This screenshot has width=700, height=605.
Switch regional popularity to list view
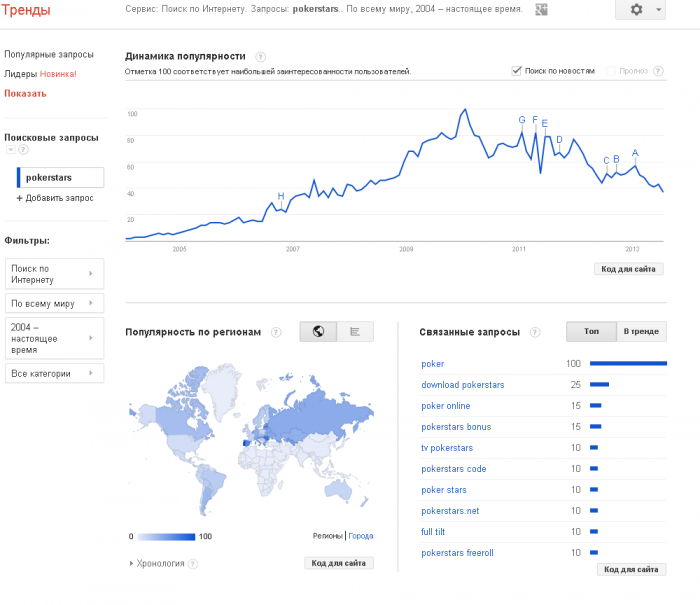point(355,331)
